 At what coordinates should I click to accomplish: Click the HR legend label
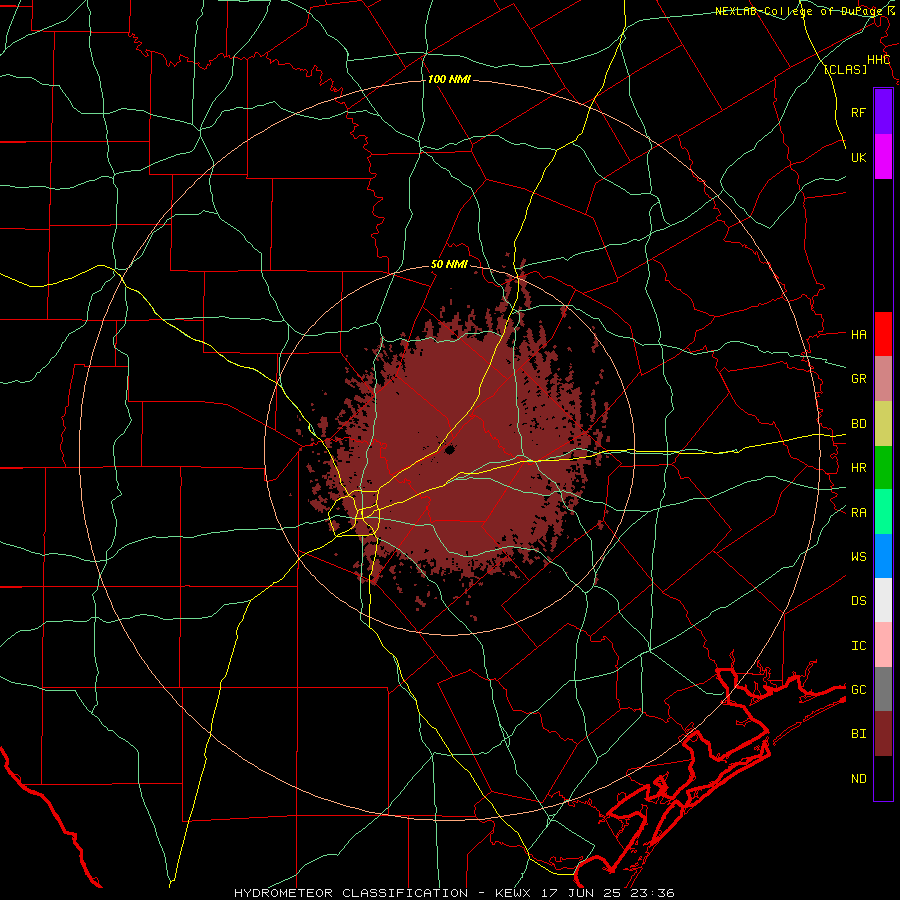pyautogui.click(x=858, y=468)
